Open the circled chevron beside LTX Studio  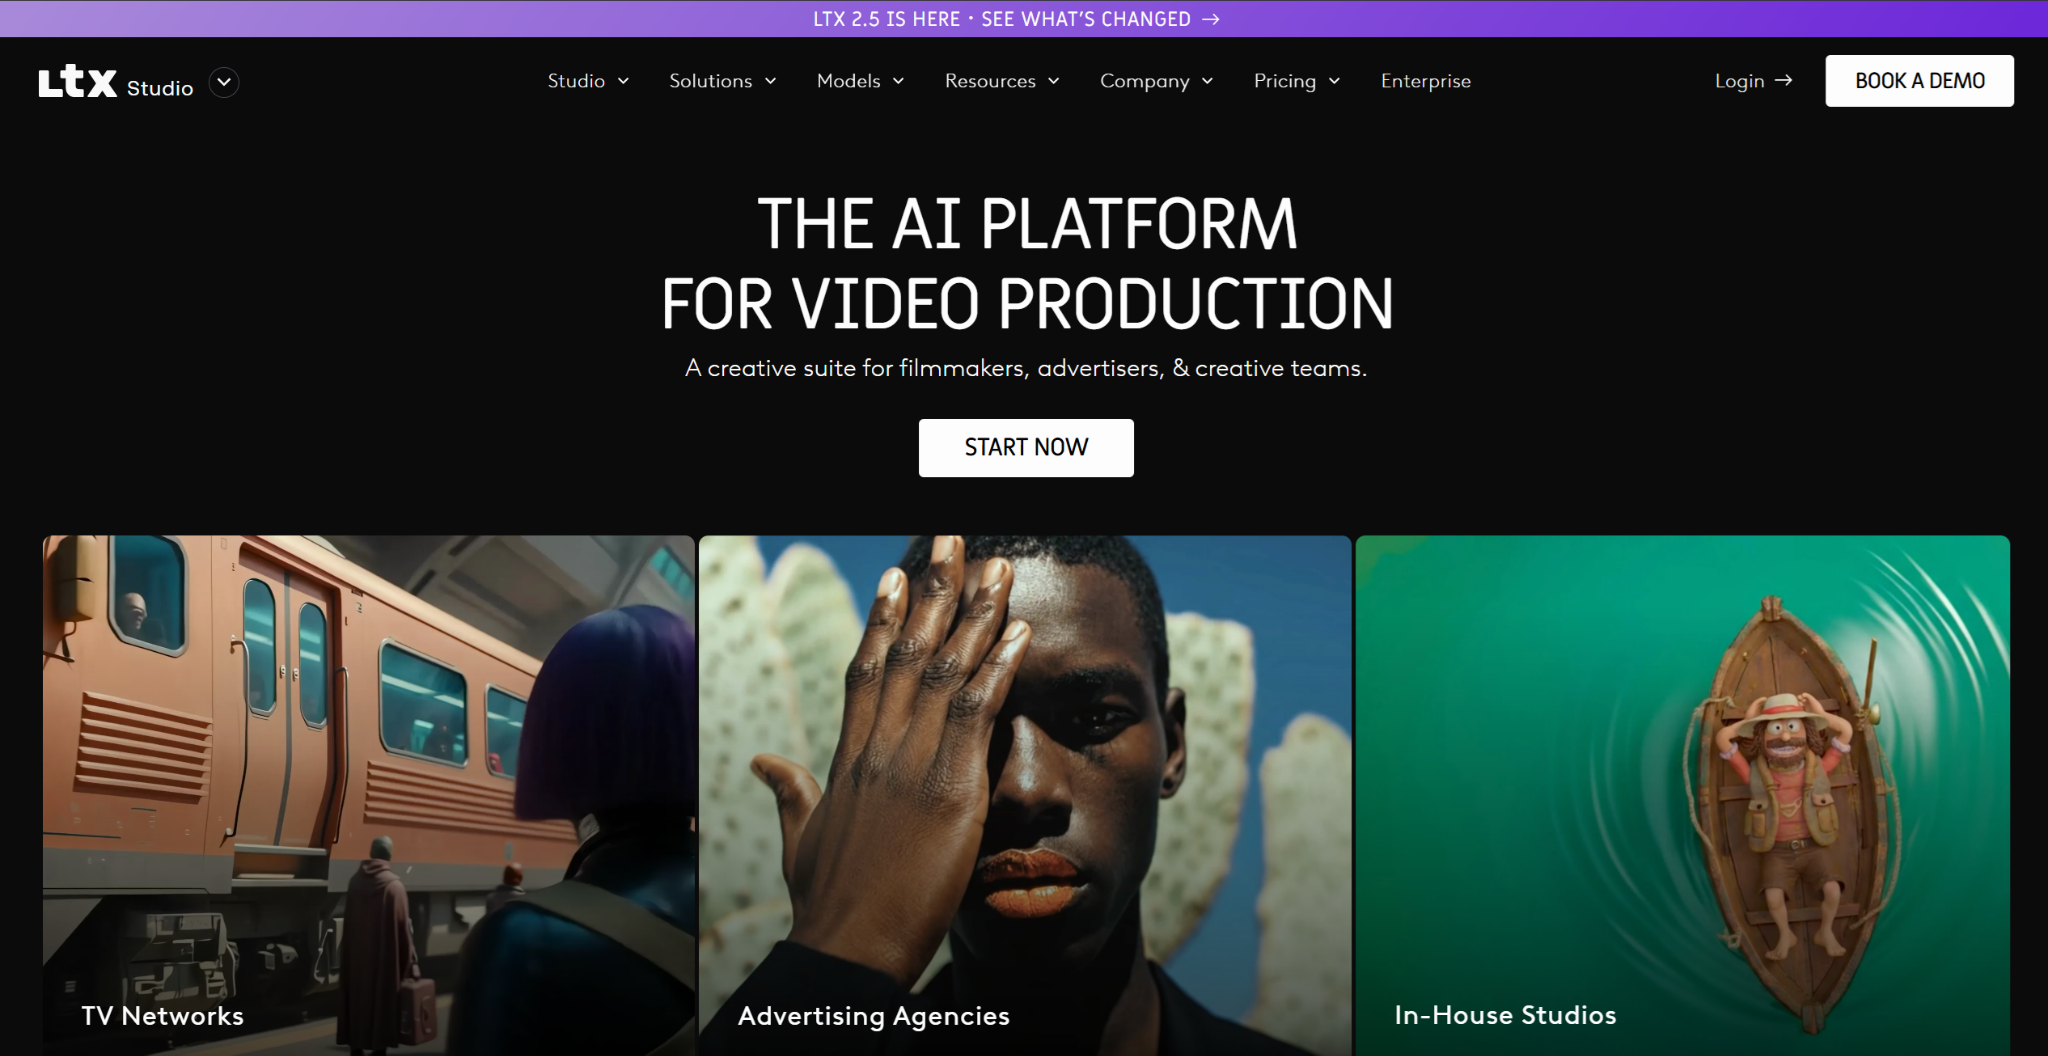tap(224, 82)
